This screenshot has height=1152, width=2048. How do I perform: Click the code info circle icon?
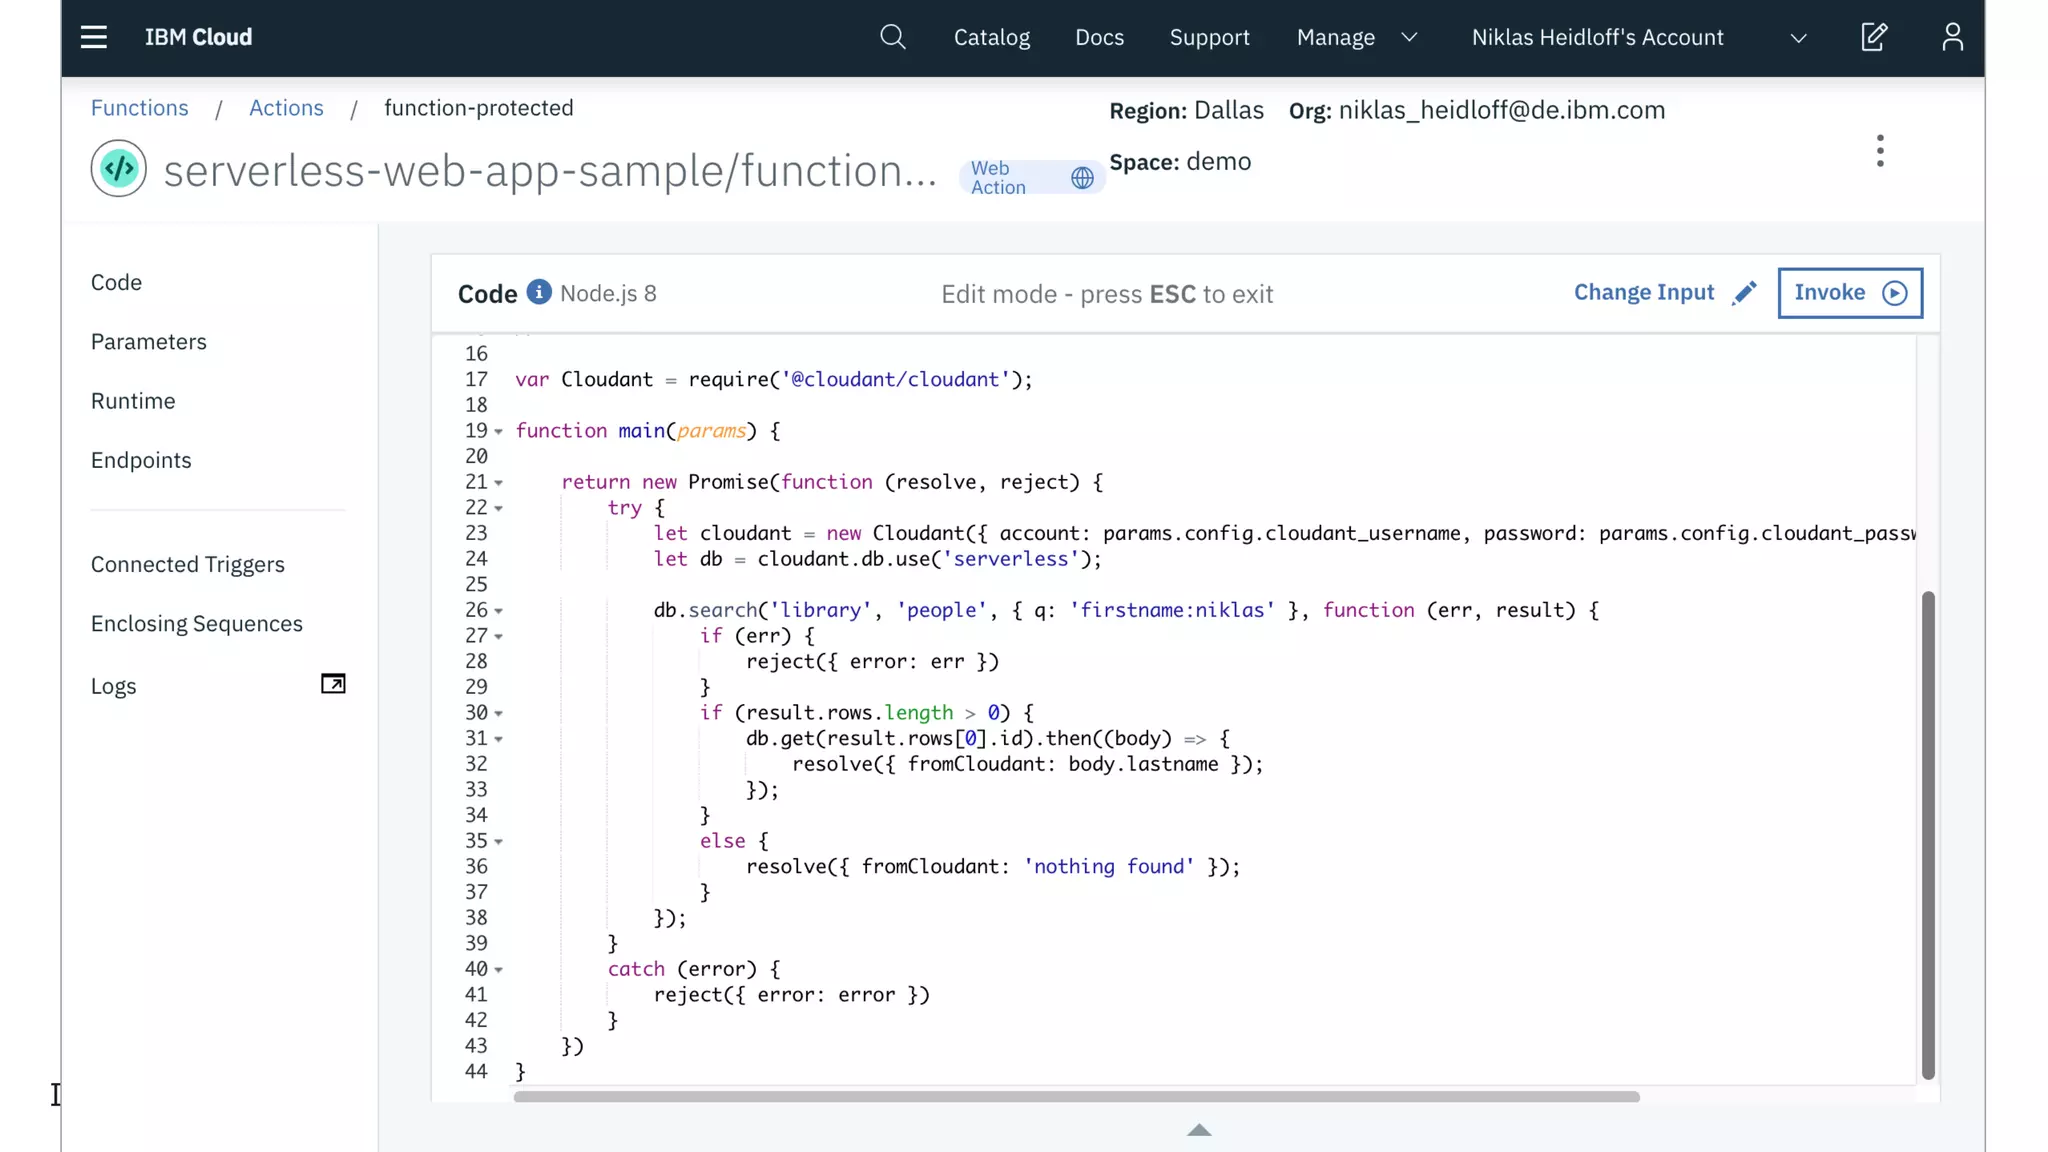point(539,292)
